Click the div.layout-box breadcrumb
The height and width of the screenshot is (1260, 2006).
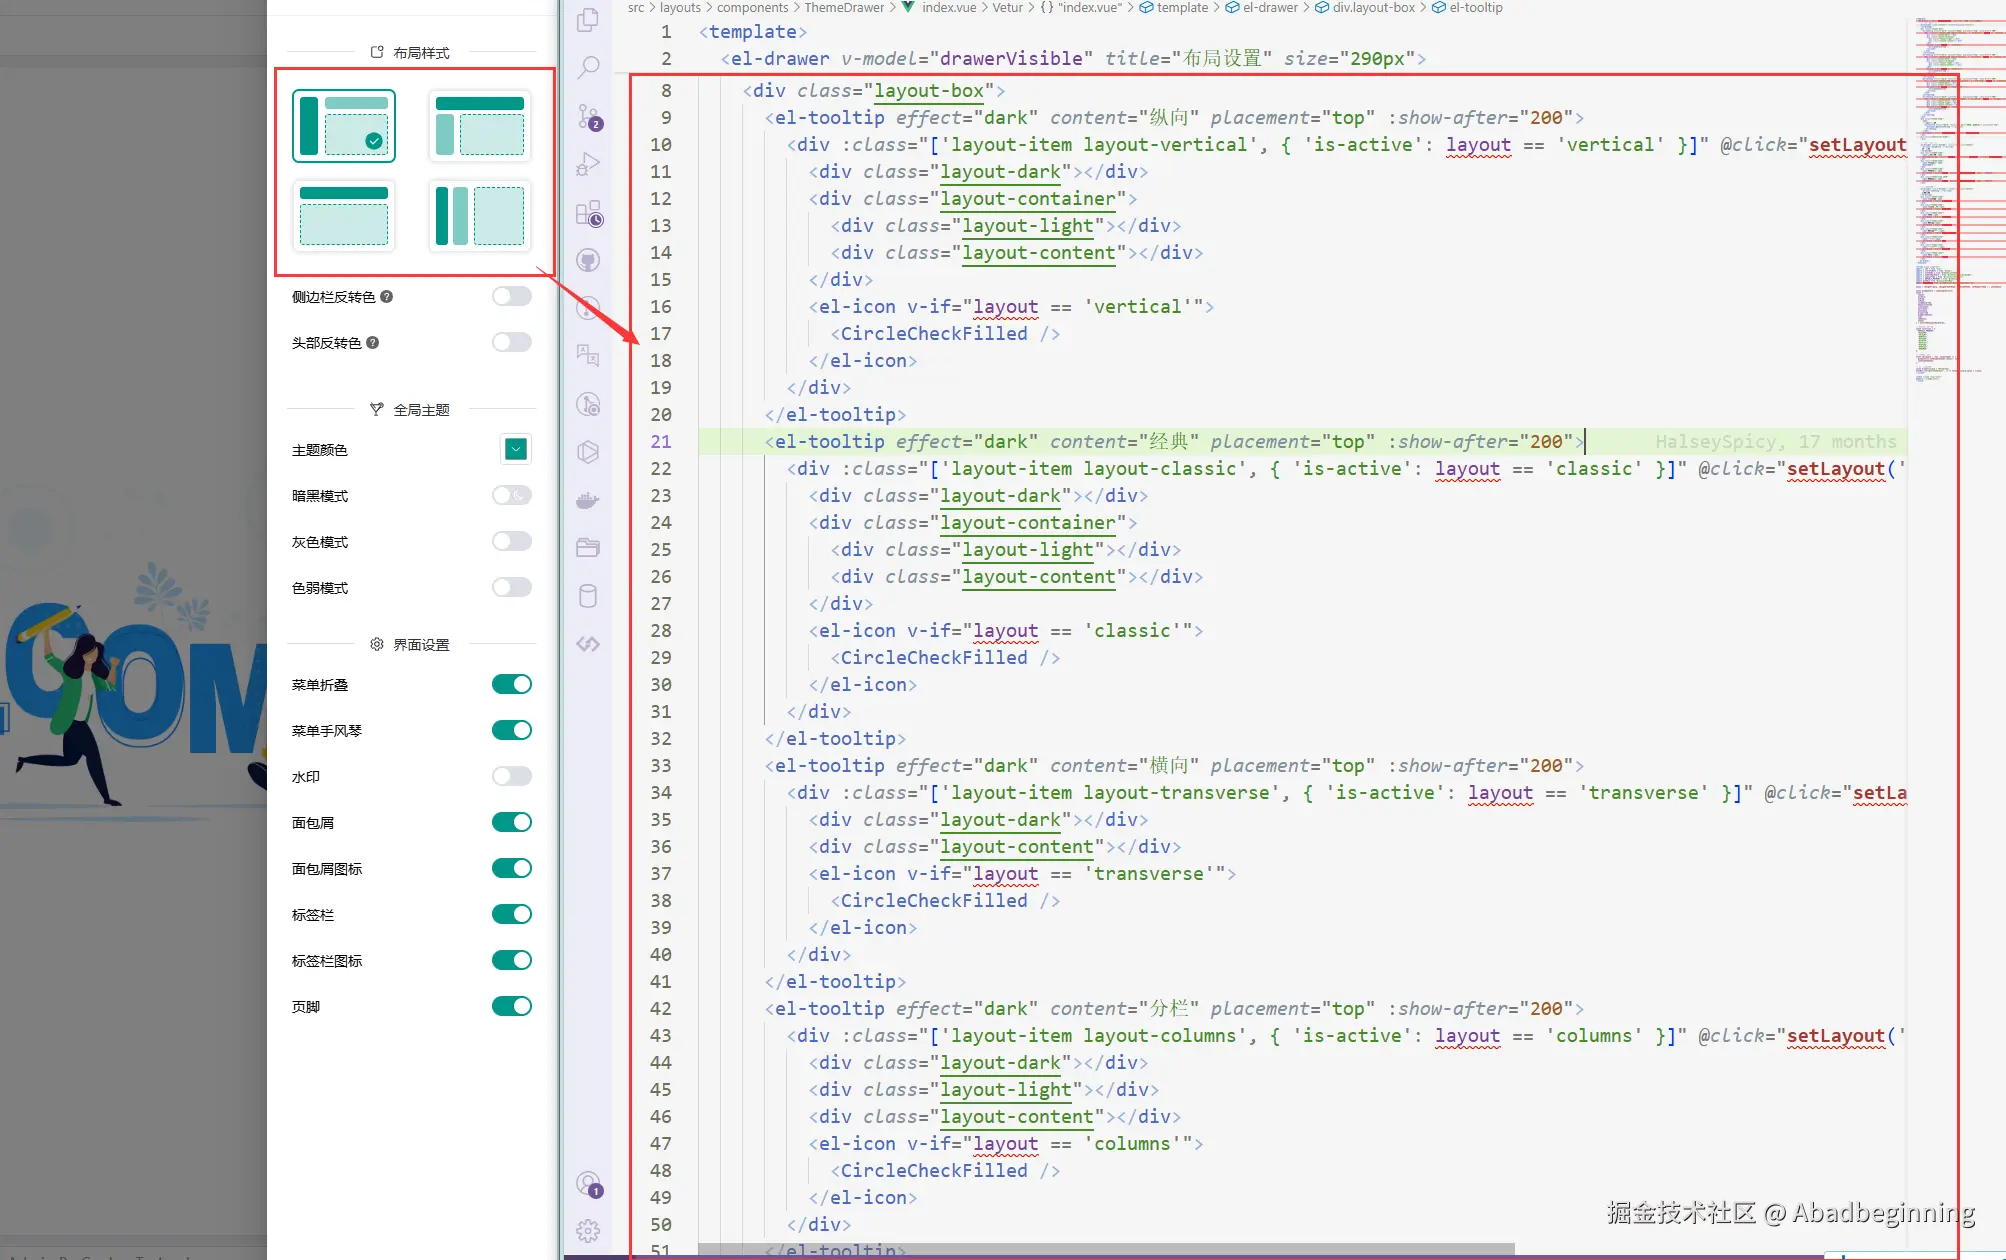[1372, 7]
